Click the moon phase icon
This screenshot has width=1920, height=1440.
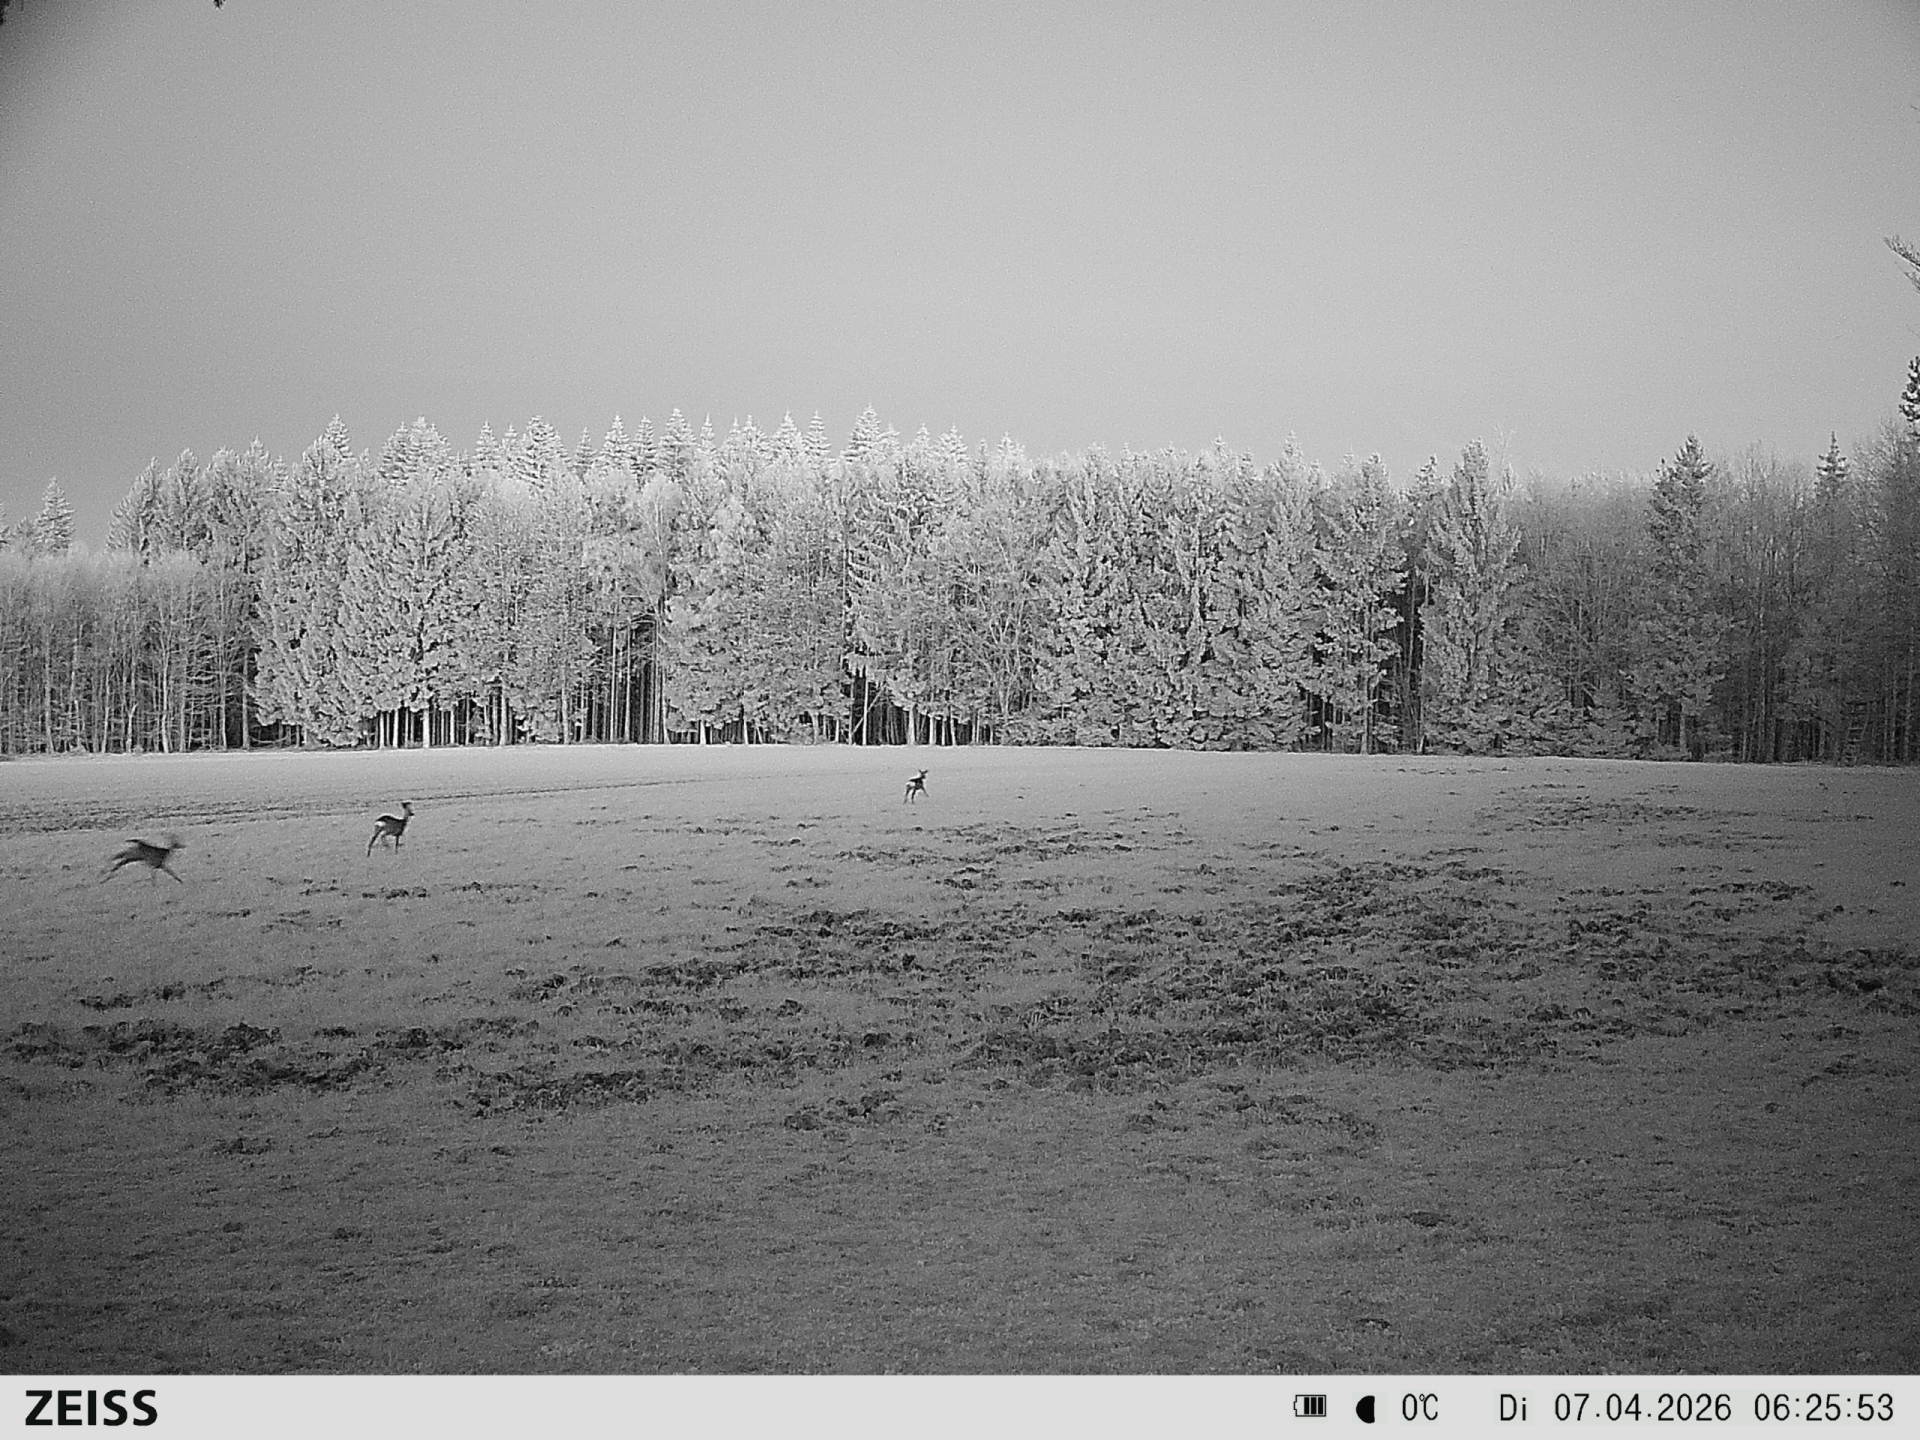coord(1365,1409)
